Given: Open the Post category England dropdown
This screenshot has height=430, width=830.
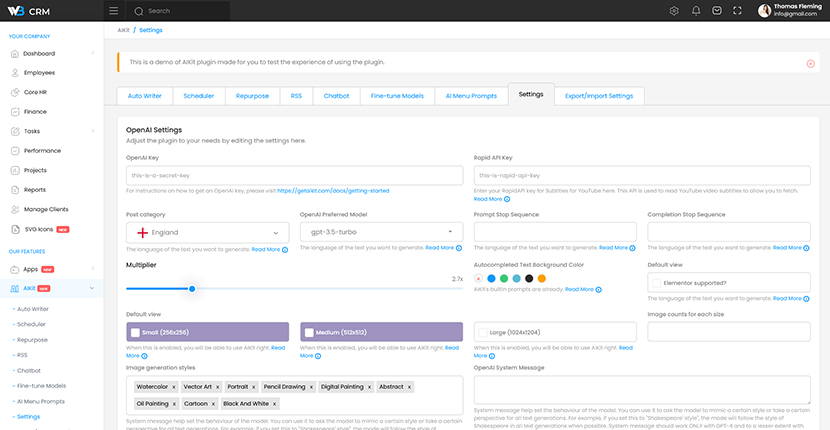Looking at the screenshot, I should pyautogui.click(x=208, y=232).
